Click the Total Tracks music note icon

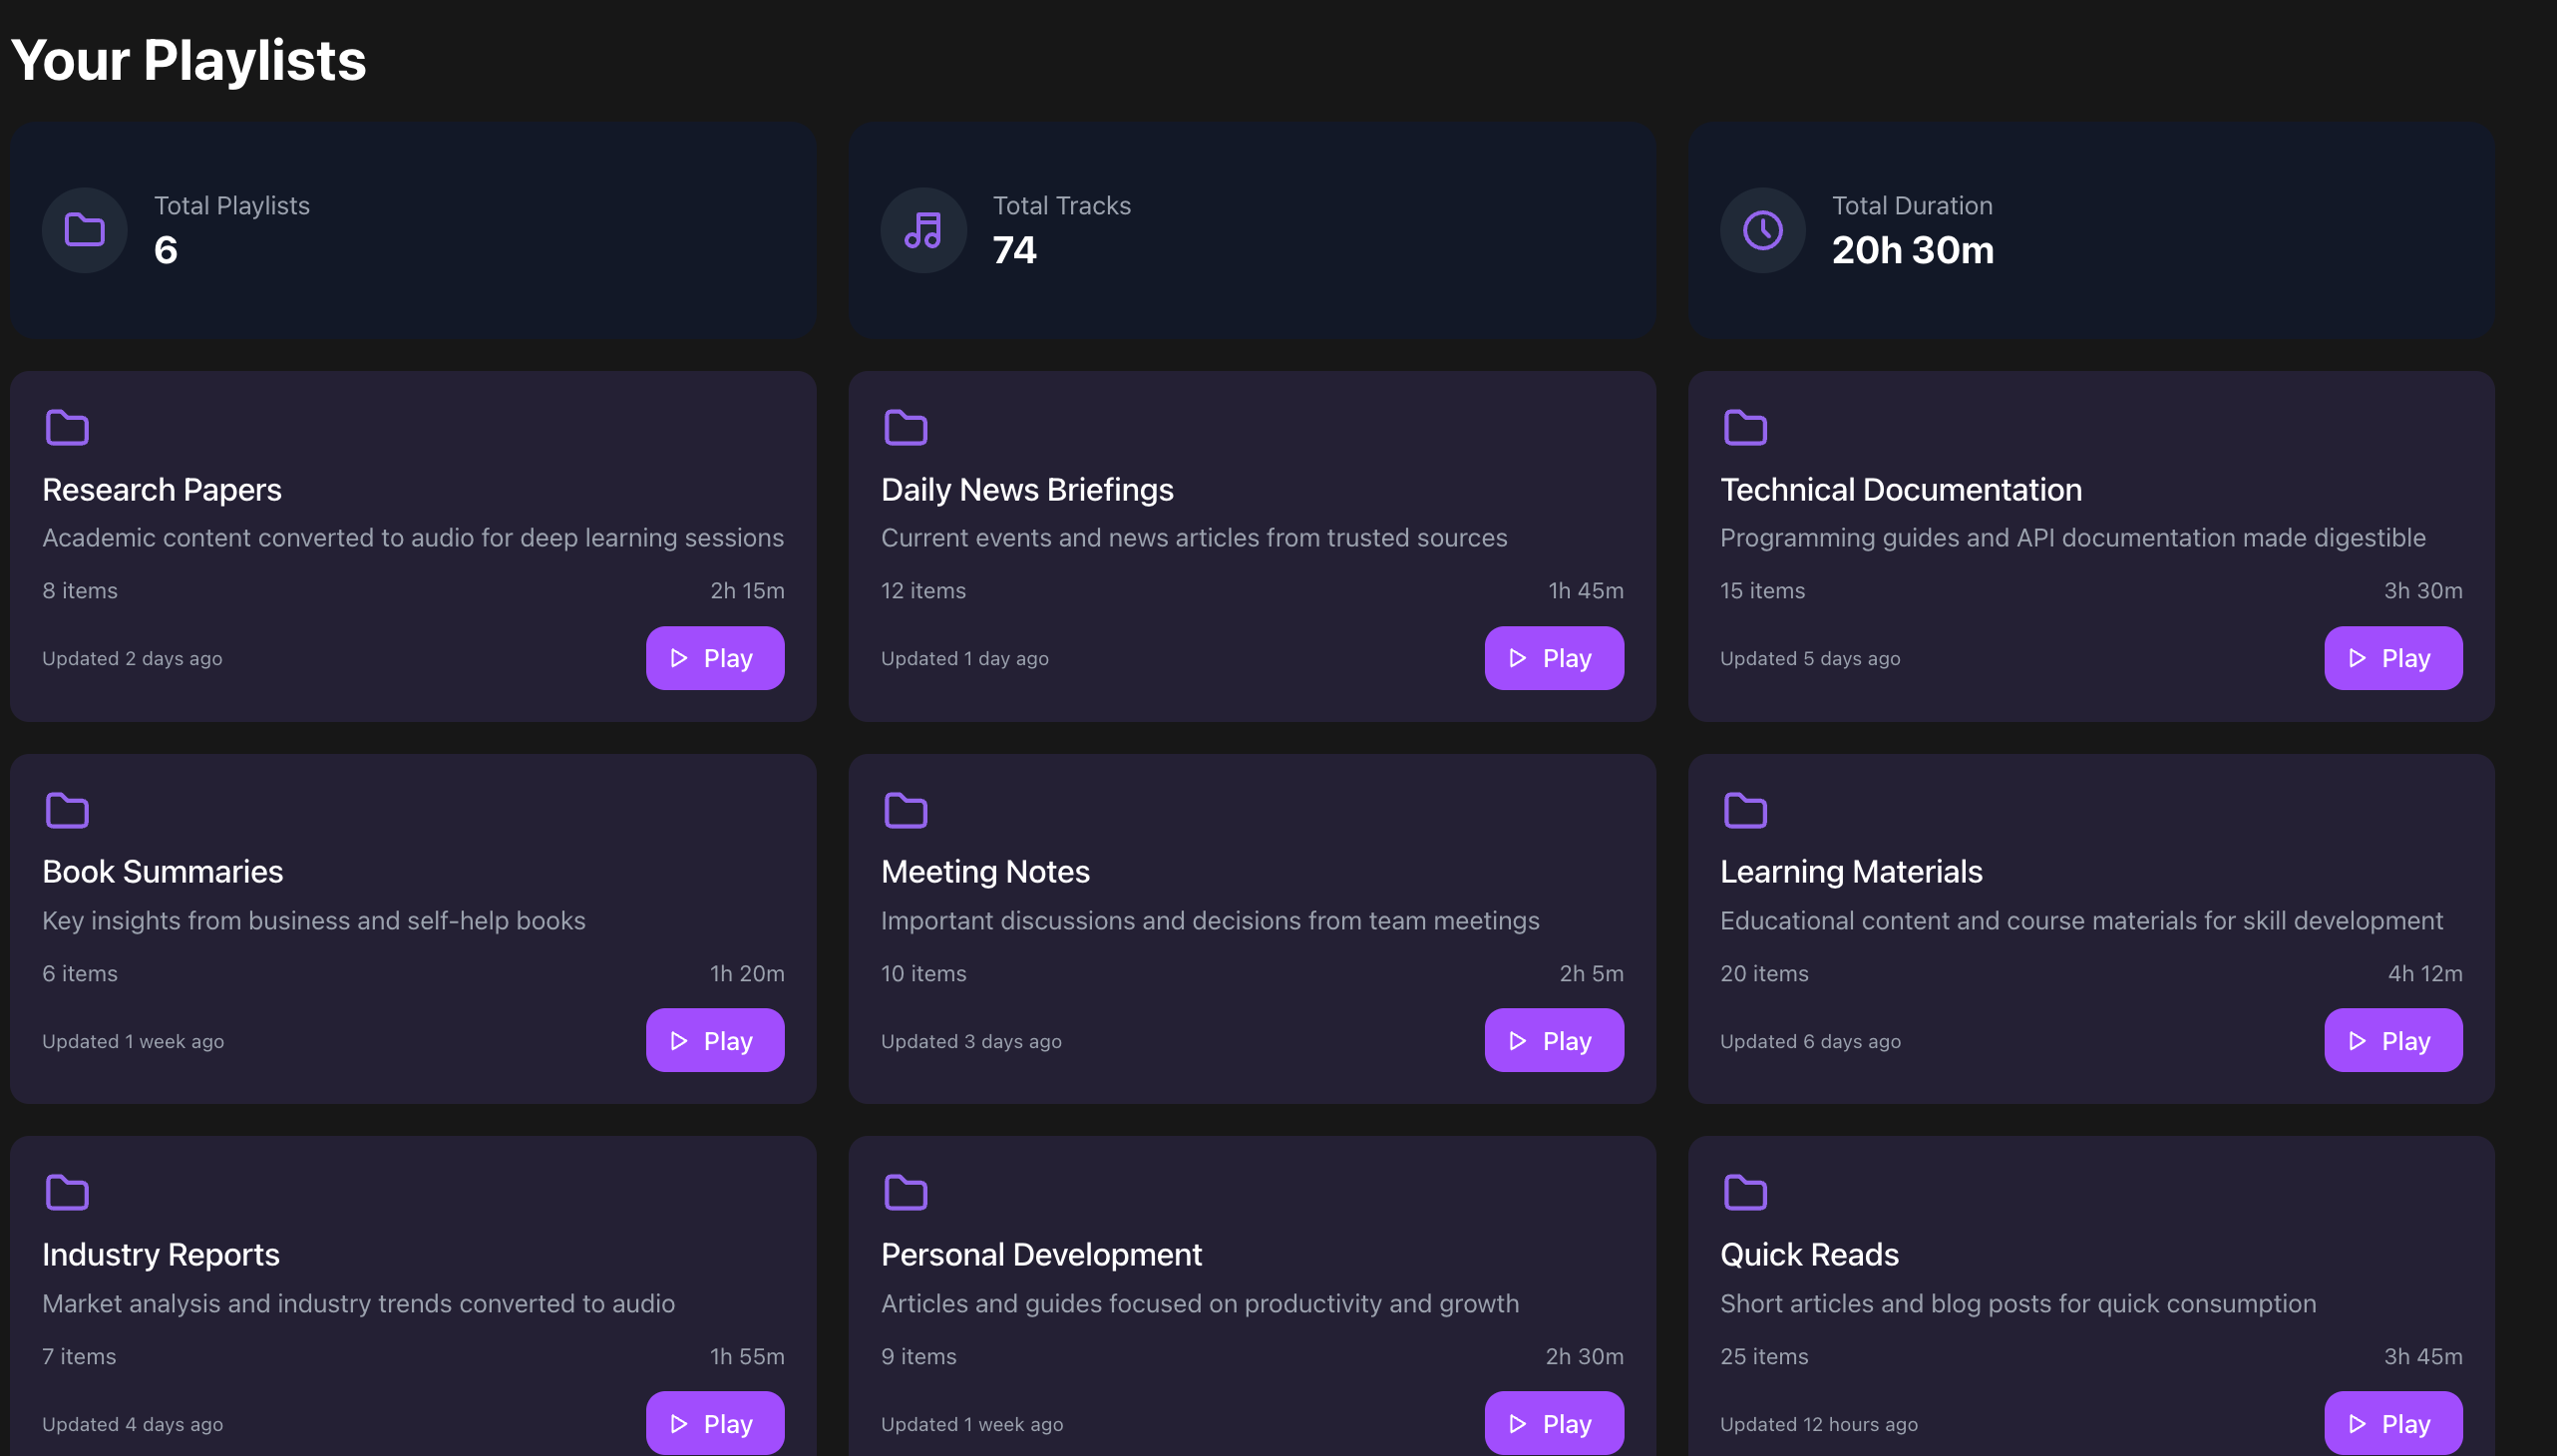click(923, 230)
